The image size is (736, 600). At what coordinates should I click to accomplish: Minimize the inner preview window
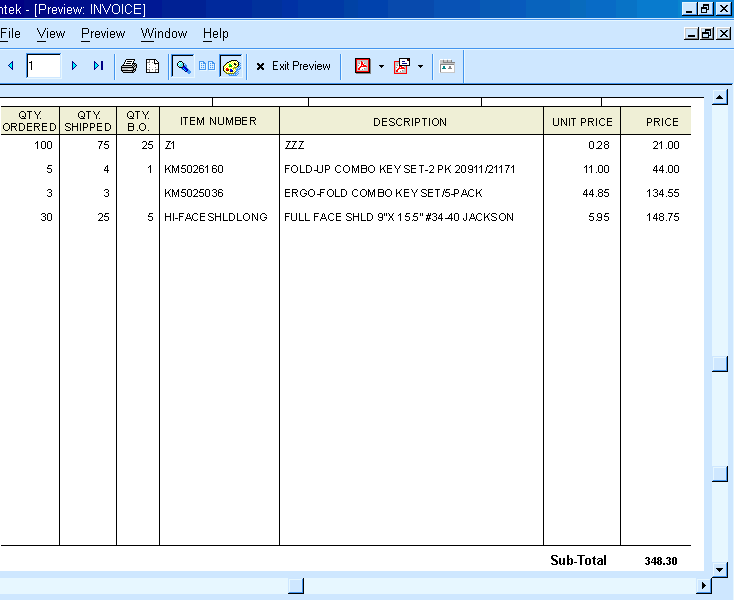691,34
